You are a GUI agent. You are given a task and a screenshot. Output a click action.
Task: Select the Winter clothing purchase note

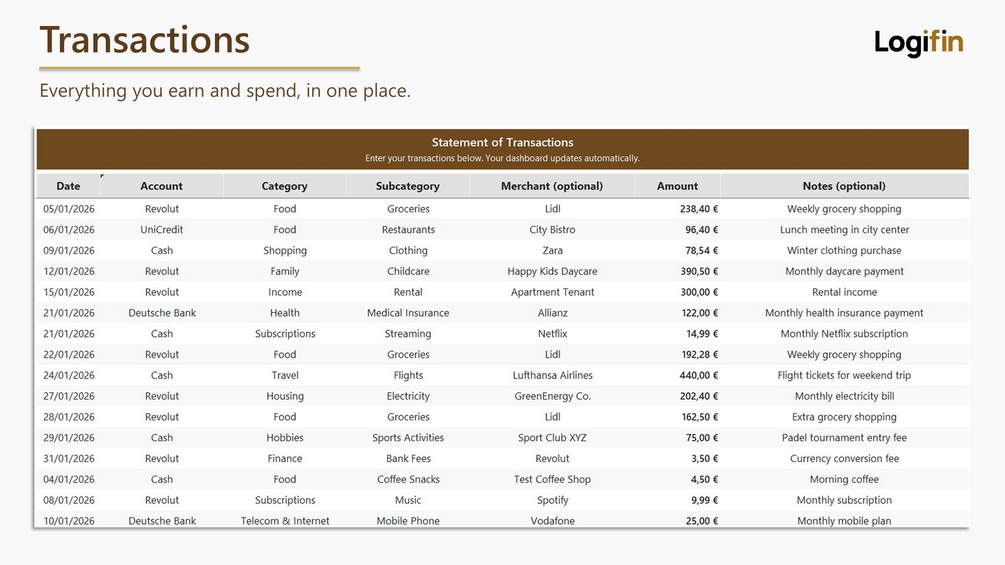click(x=844, y=250)
